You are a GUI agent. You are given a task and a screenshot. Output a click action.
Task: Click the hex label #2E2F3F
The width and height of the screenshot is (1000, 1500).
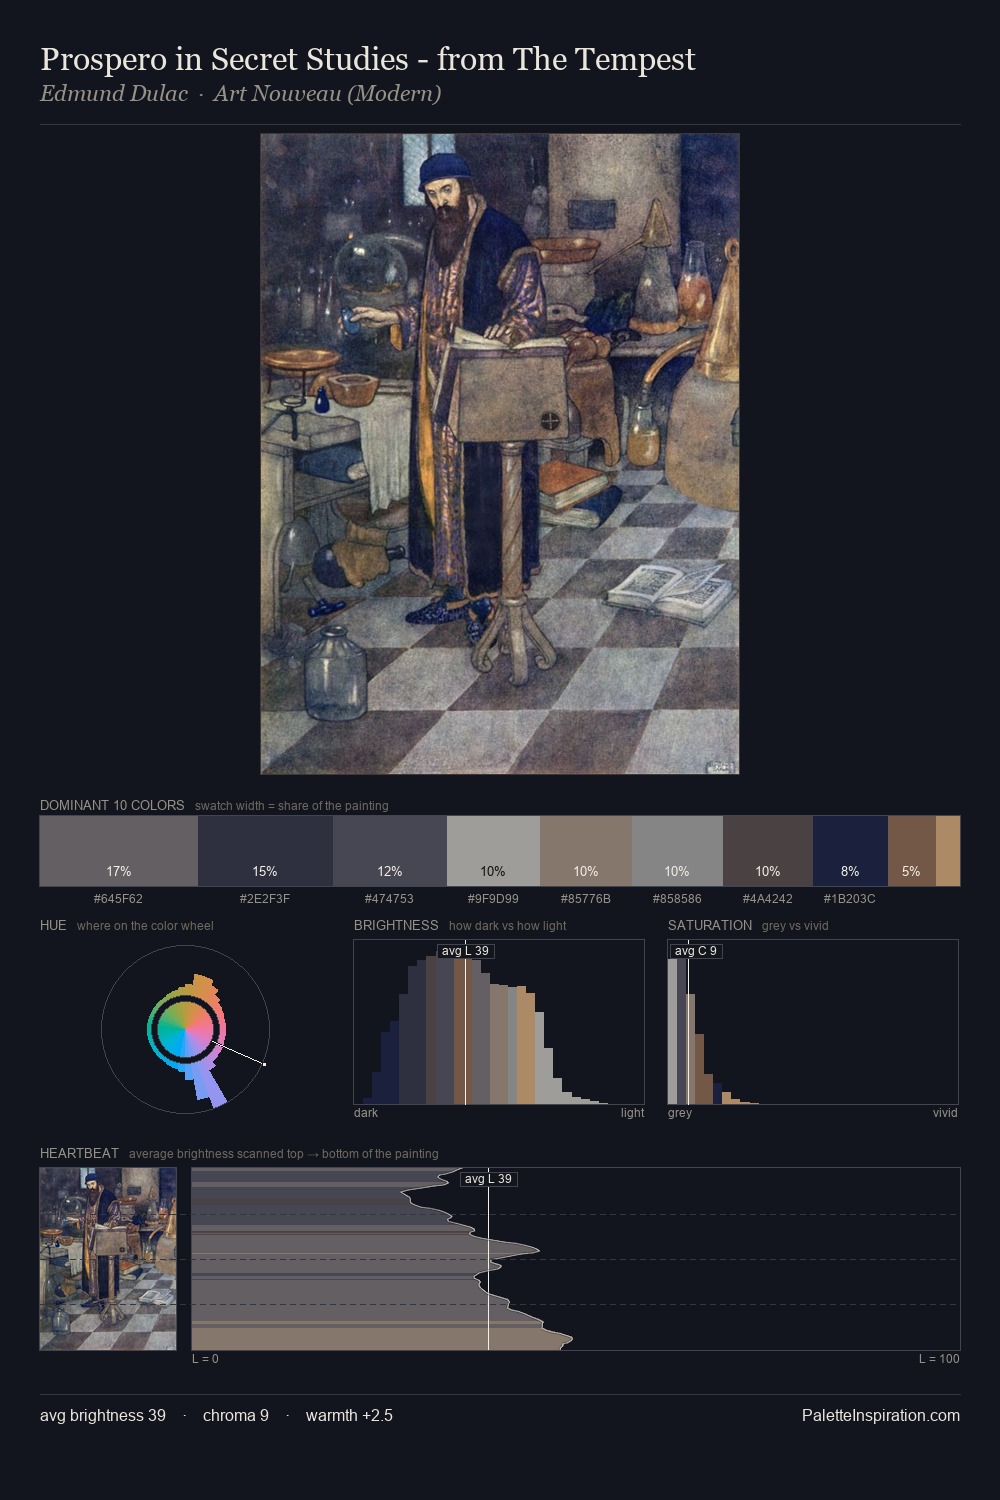tap(265, 899)
